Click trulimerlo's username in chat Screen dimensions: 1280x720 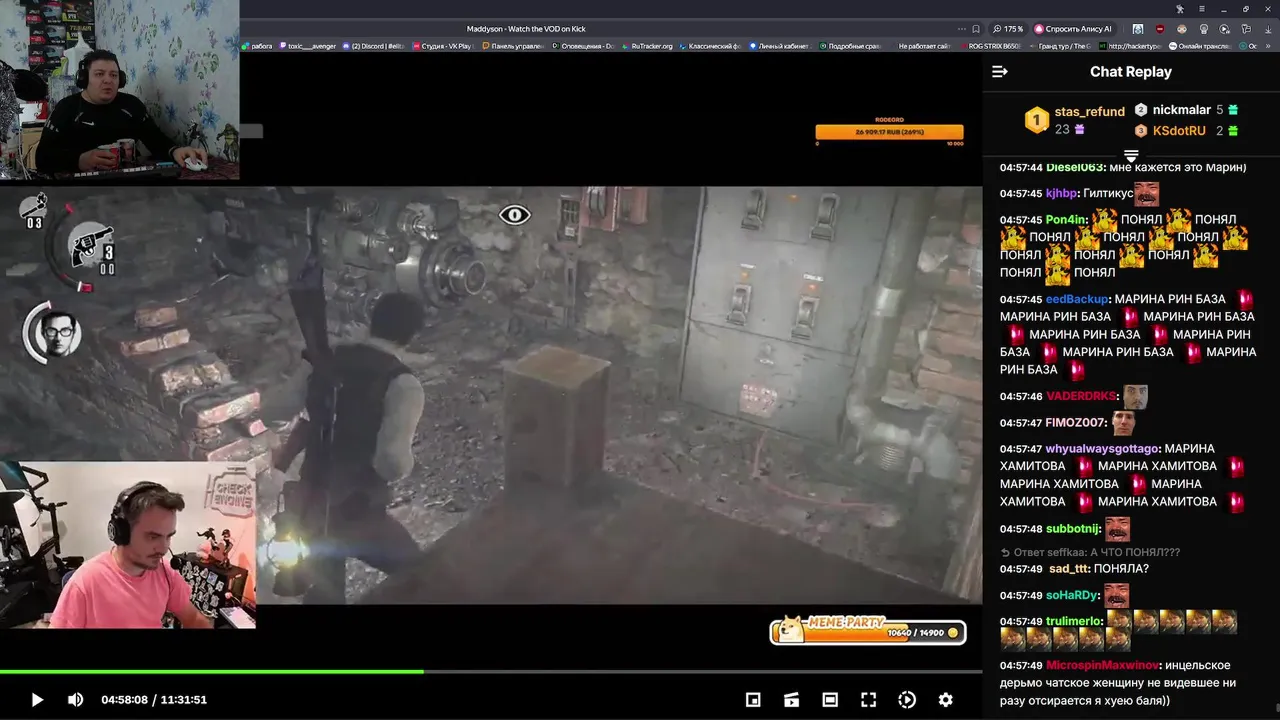tap(1073, 622)
